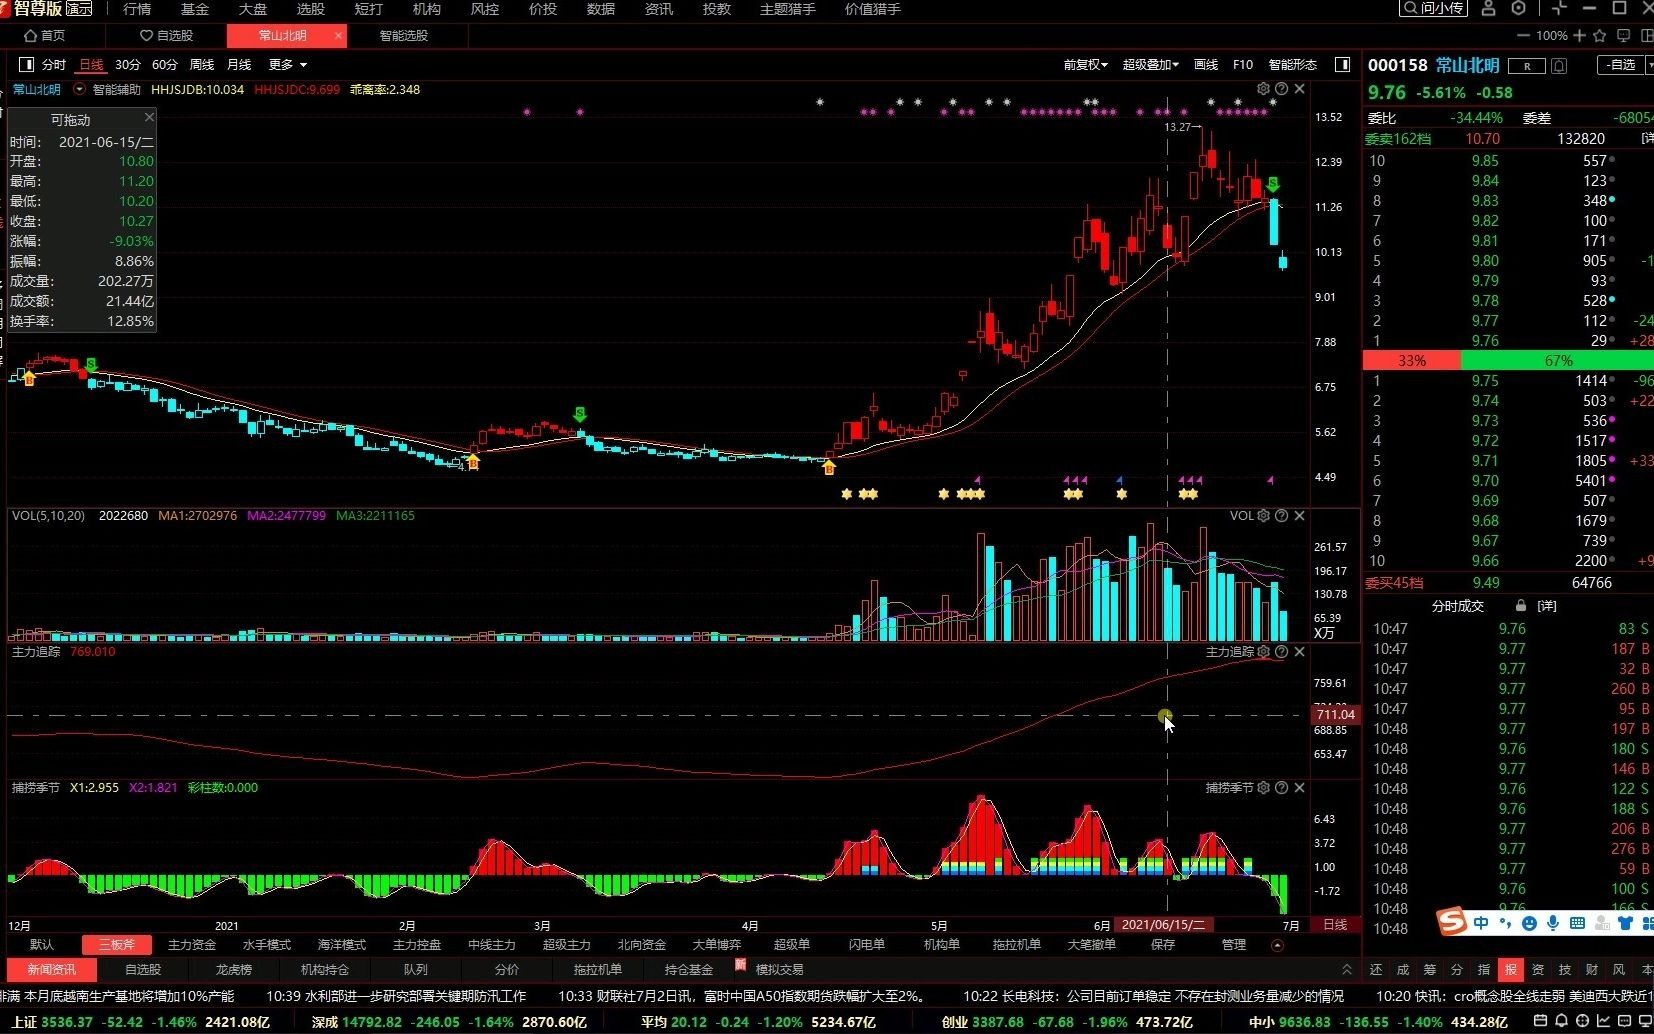Toggle the right panel icon next to 智能形态
This screenshot has width=1654, height=1034.
pos(1343,64)
